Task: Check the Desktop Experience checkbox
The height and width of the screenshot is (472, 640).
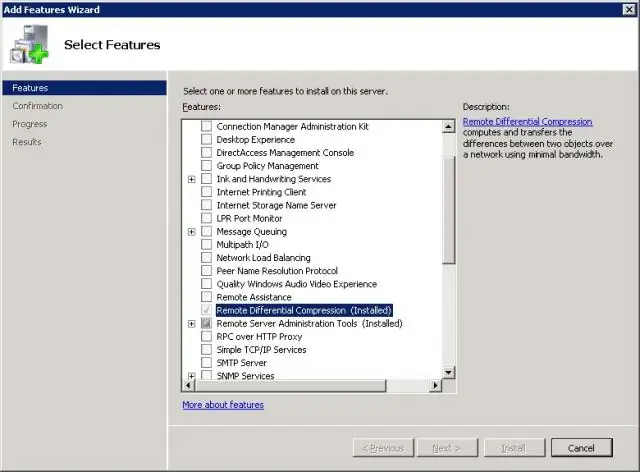Action: (207, 140)
